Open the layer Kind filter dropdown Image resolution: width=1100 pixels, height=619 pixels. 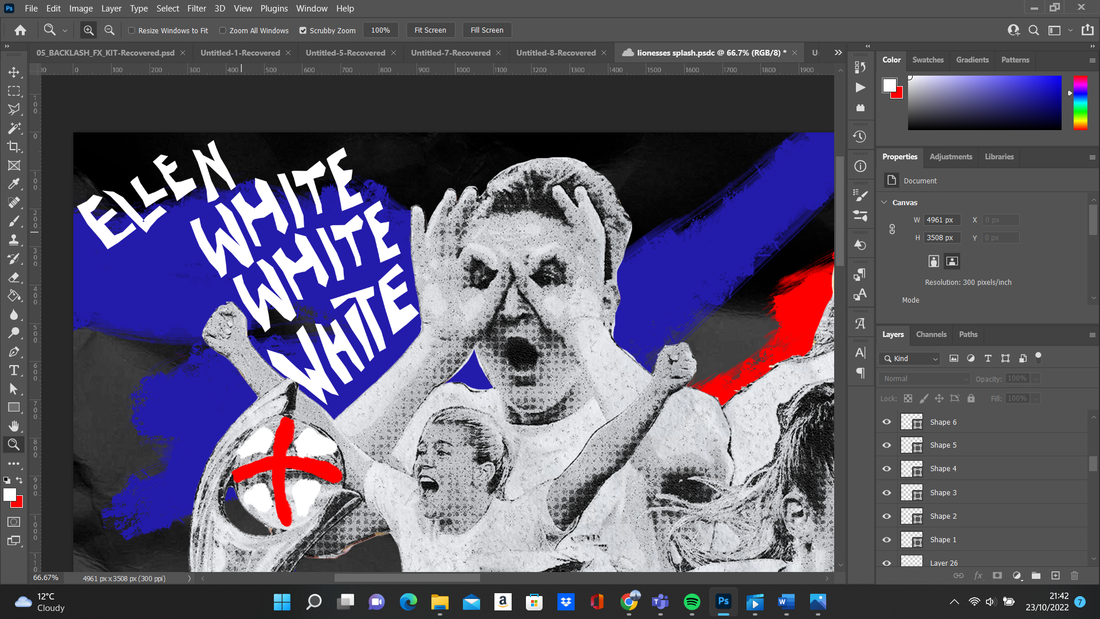pyautogui.click(x=911, y=359)
